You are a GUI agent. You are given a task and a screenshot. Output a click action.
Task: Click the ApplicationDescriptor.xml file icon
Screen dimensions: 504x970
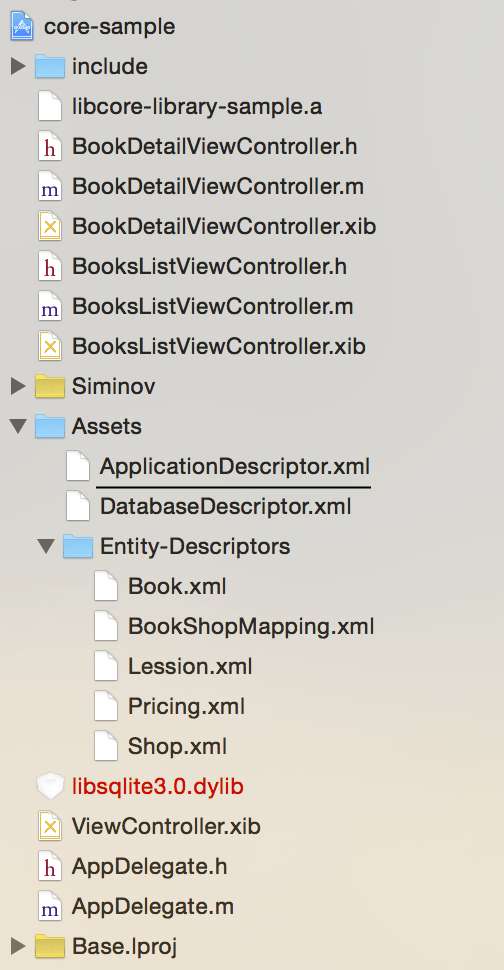point(79,466)
